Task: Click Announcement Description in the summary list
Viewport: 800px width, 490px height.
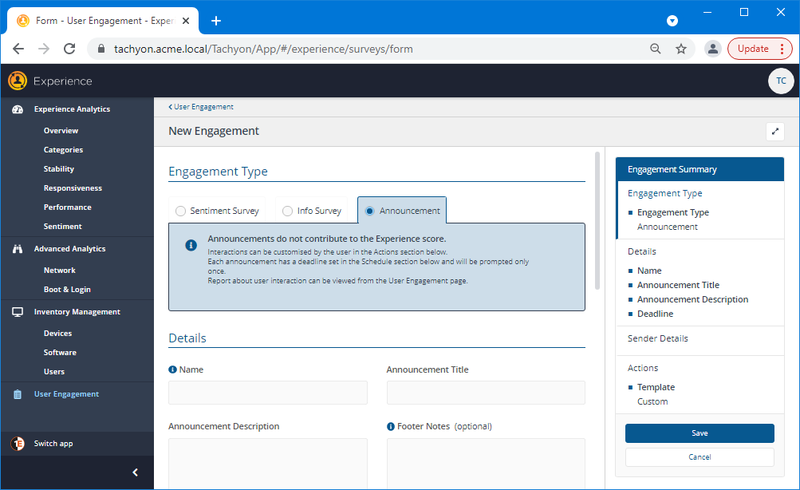Action: 692,300
